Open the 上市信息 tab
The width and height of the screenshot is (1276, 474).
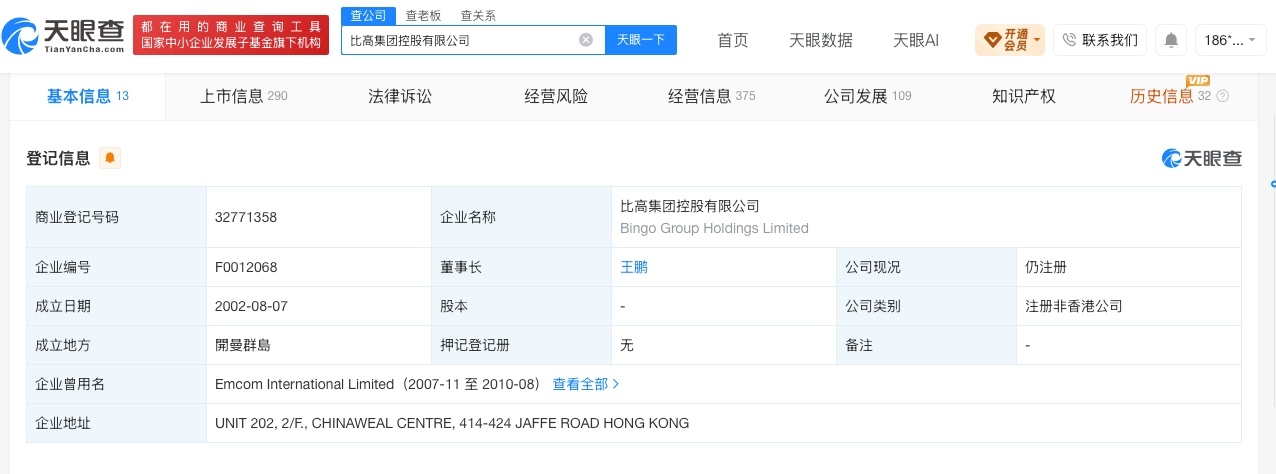click(243, 96)
